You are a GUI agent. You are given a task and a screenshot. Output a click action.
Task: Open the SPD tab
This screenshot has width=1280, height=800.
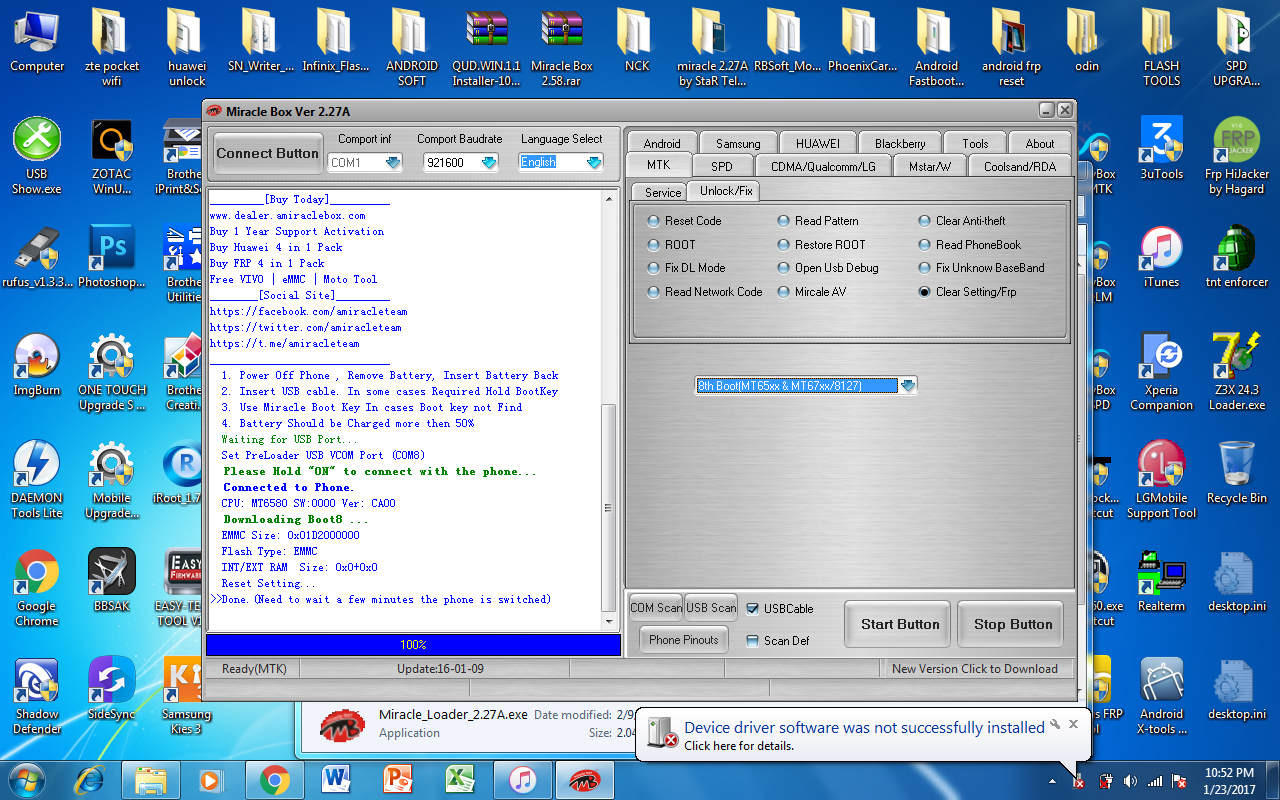721,166
